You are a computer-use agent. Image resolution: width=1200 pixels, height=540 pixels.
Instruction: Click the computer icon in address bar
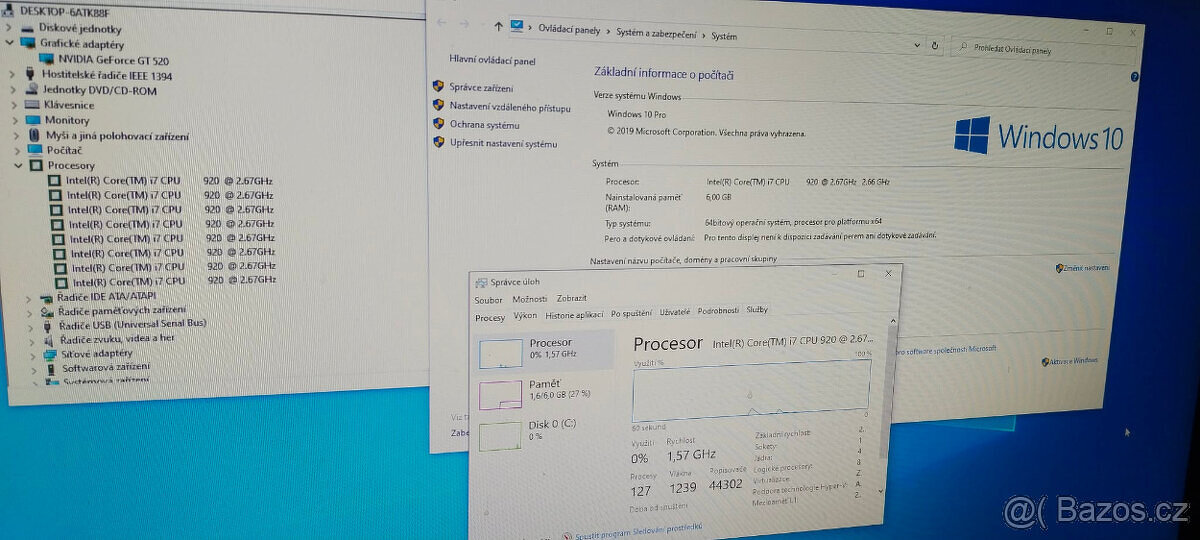coord(516,27)
